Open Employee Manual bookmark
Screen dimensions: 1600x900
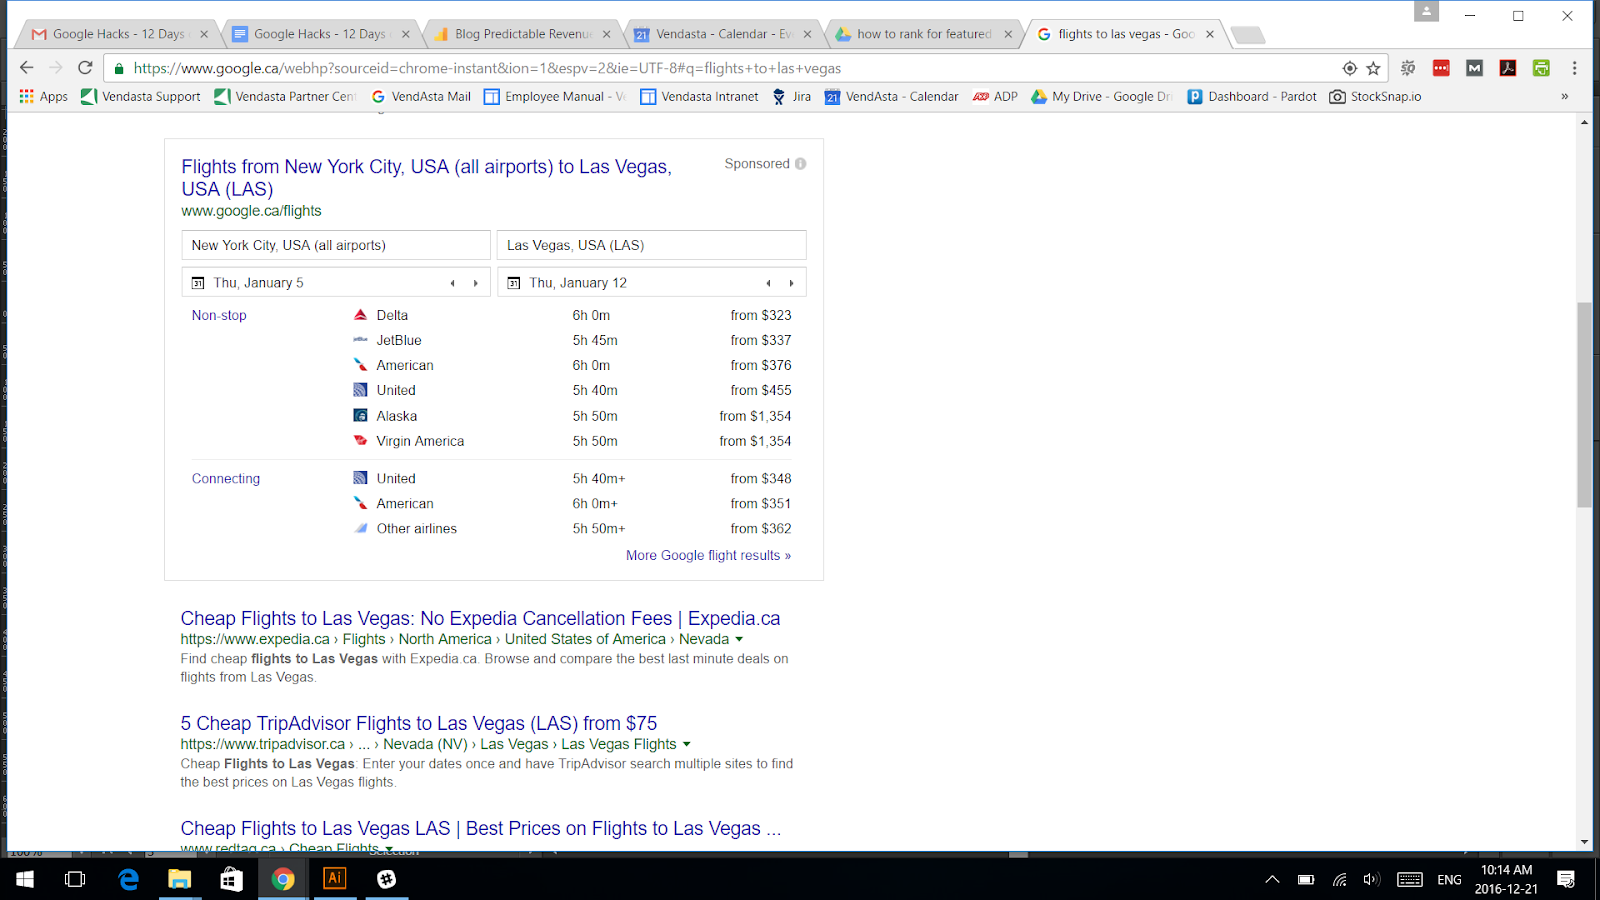click(555, 97)
